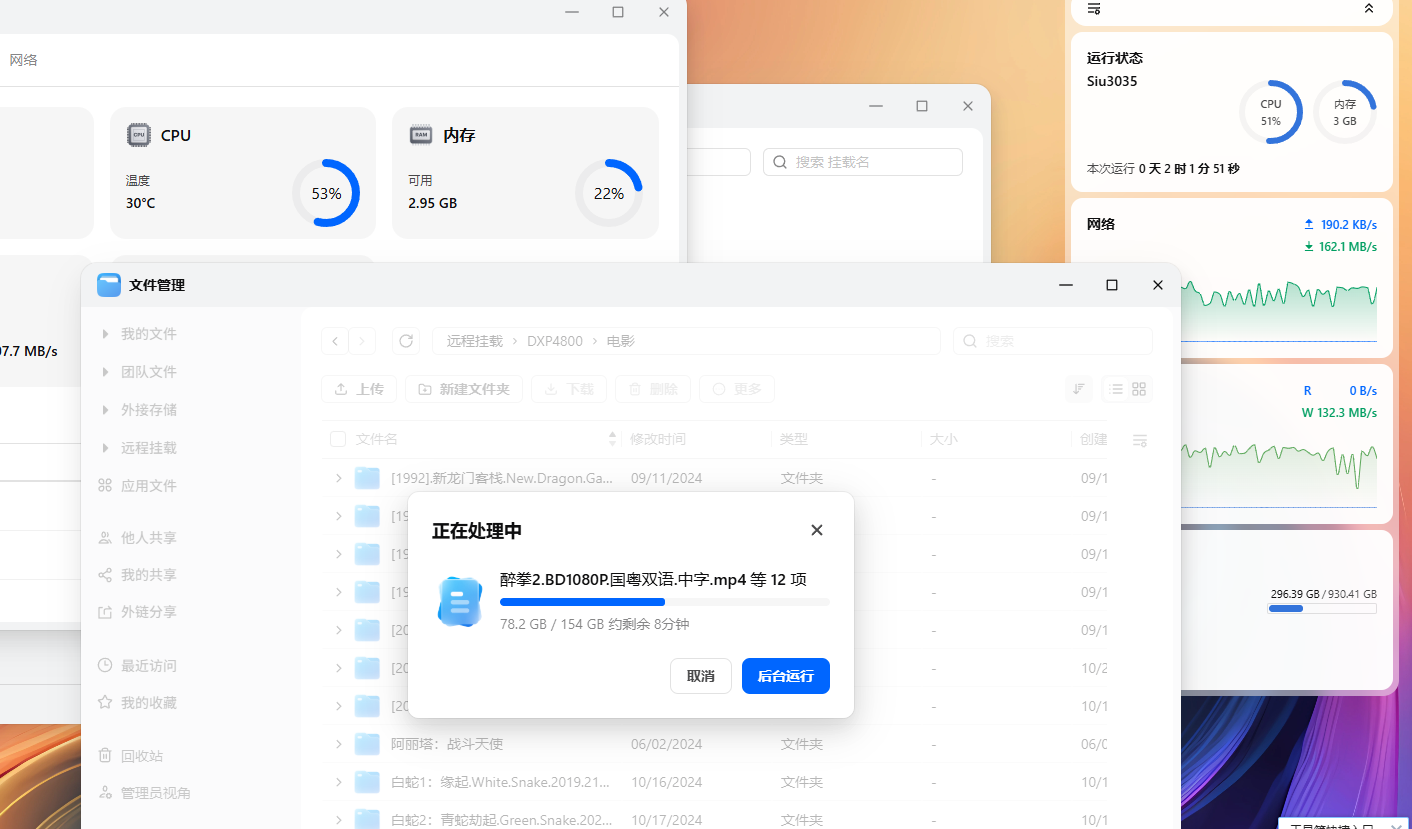This screenshot has width=1412, height=829.
Task: Click the 大小 column header
Action: tap(944, 439)
